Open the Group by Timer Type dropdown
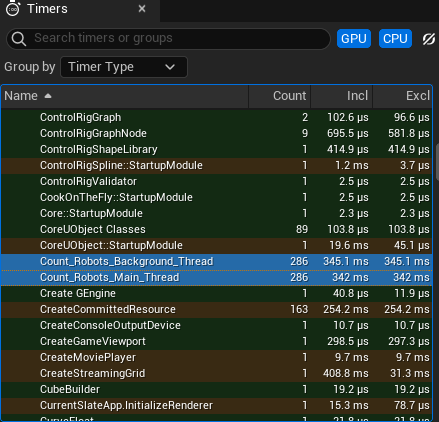The image size is (439, 422). (124, 67)
